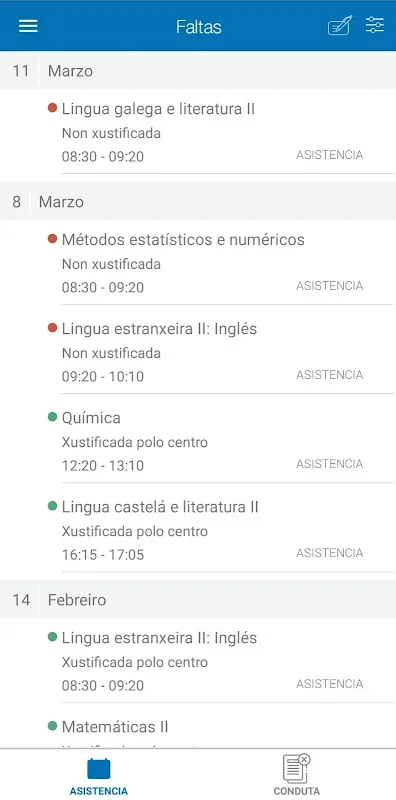
Task: Tap red dot beside Lingua galega e literatura II
Action: [x=52, y=108]
